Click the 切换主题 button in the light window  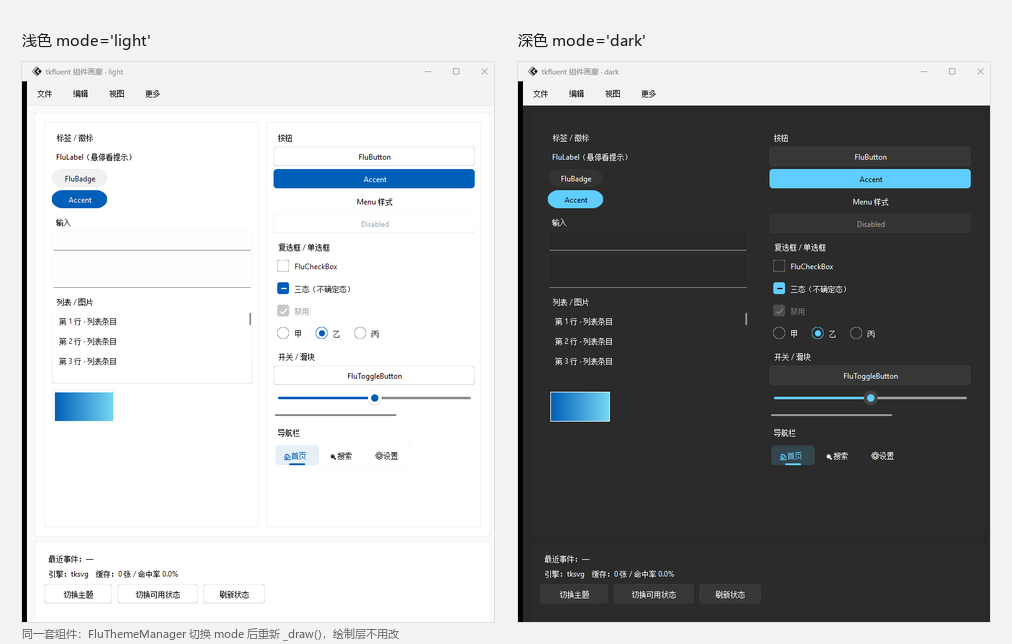coord(78,594)
